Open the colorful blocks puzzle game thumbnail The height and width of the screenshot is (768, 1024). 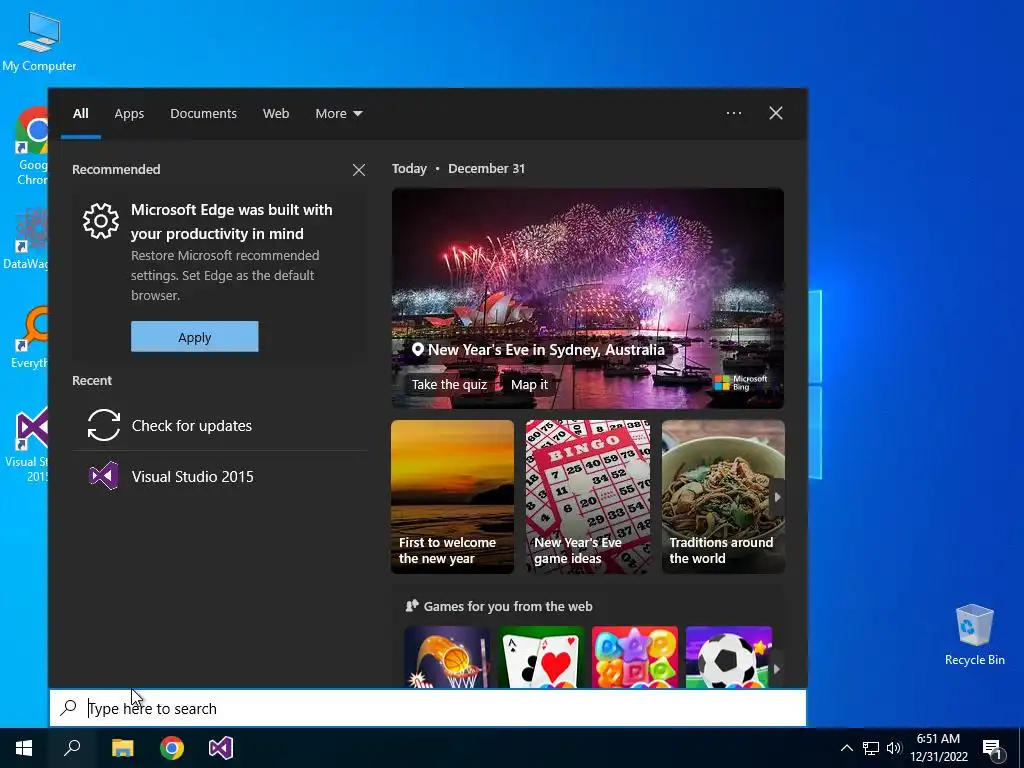pyautogui.click(x=635, y=657)
